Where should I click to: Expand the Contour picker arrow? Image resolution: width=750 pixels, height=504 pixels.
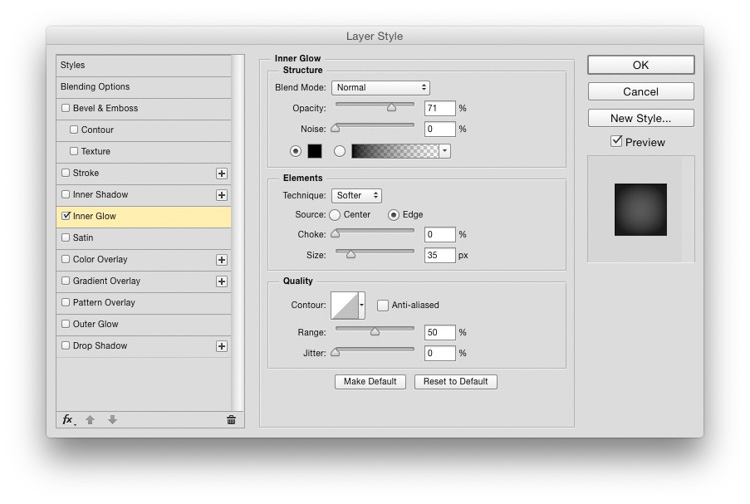point(361,305)
